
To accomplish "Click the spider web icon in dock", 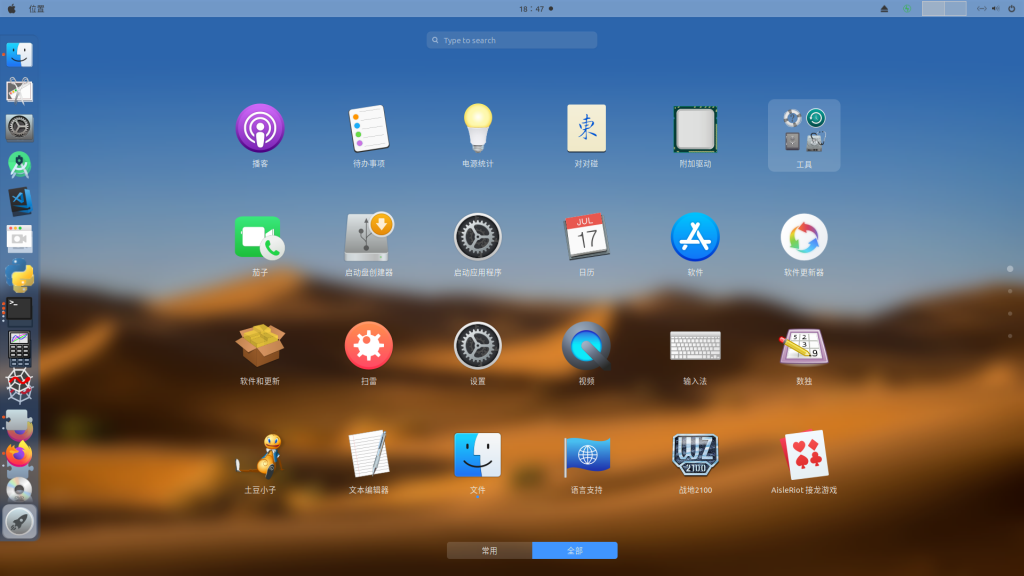I will pos(19,385).
